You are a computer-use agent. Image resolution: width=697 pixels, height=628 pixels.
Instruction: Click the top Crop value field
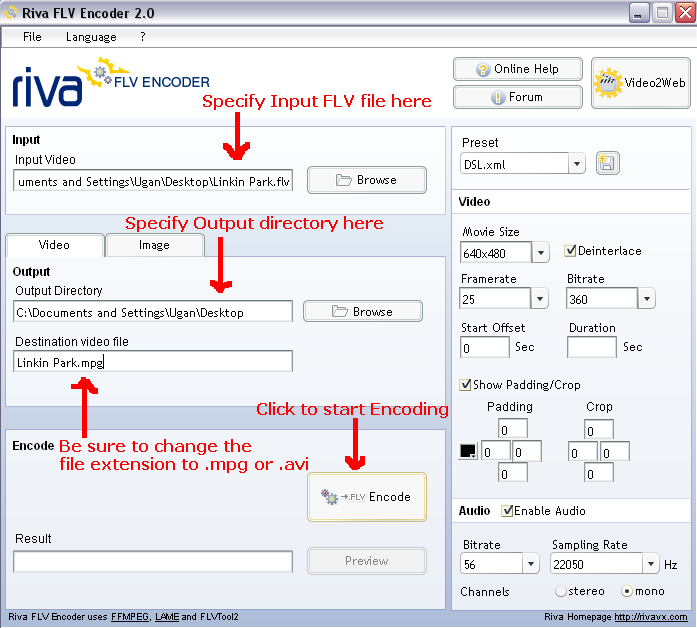pyautogui.click(x=599, y=429)
